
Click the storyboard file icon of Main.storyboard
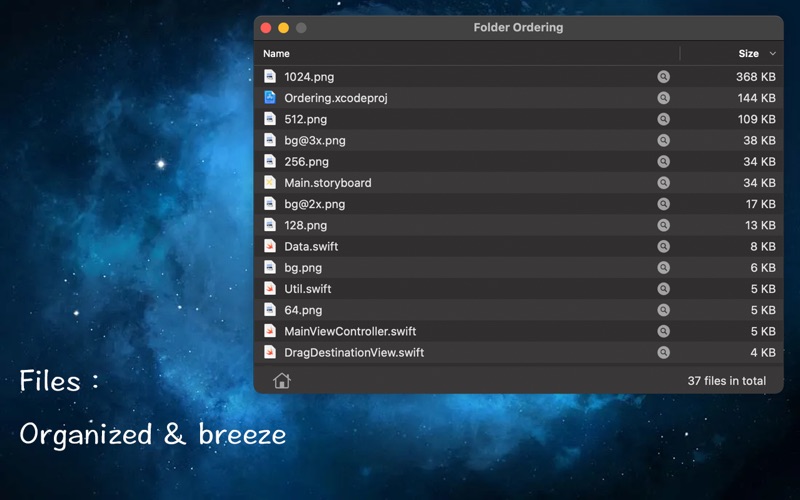(x=270, y=183)
